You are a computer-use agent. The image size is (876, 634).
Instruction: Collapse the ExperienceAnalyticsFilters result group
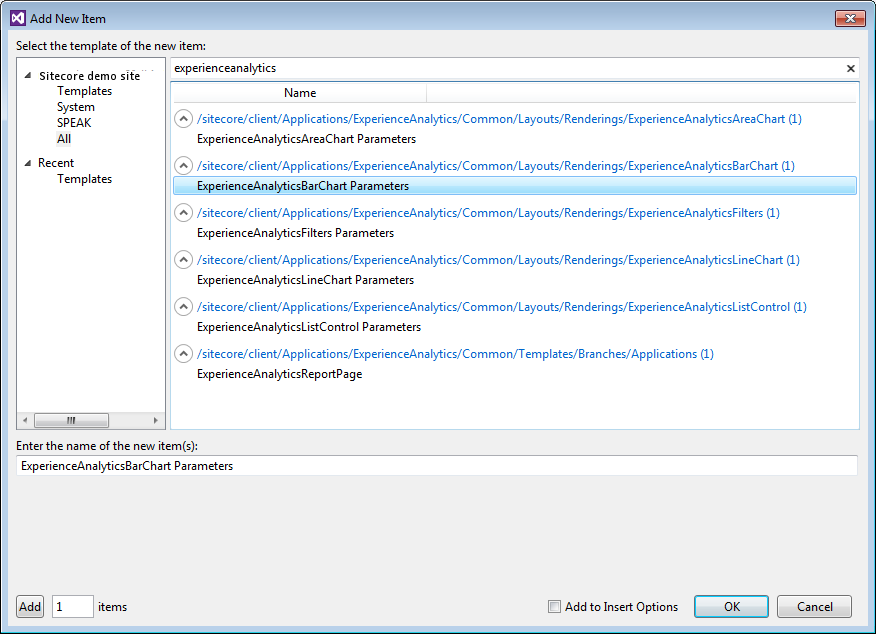click(x=183, y=212)
